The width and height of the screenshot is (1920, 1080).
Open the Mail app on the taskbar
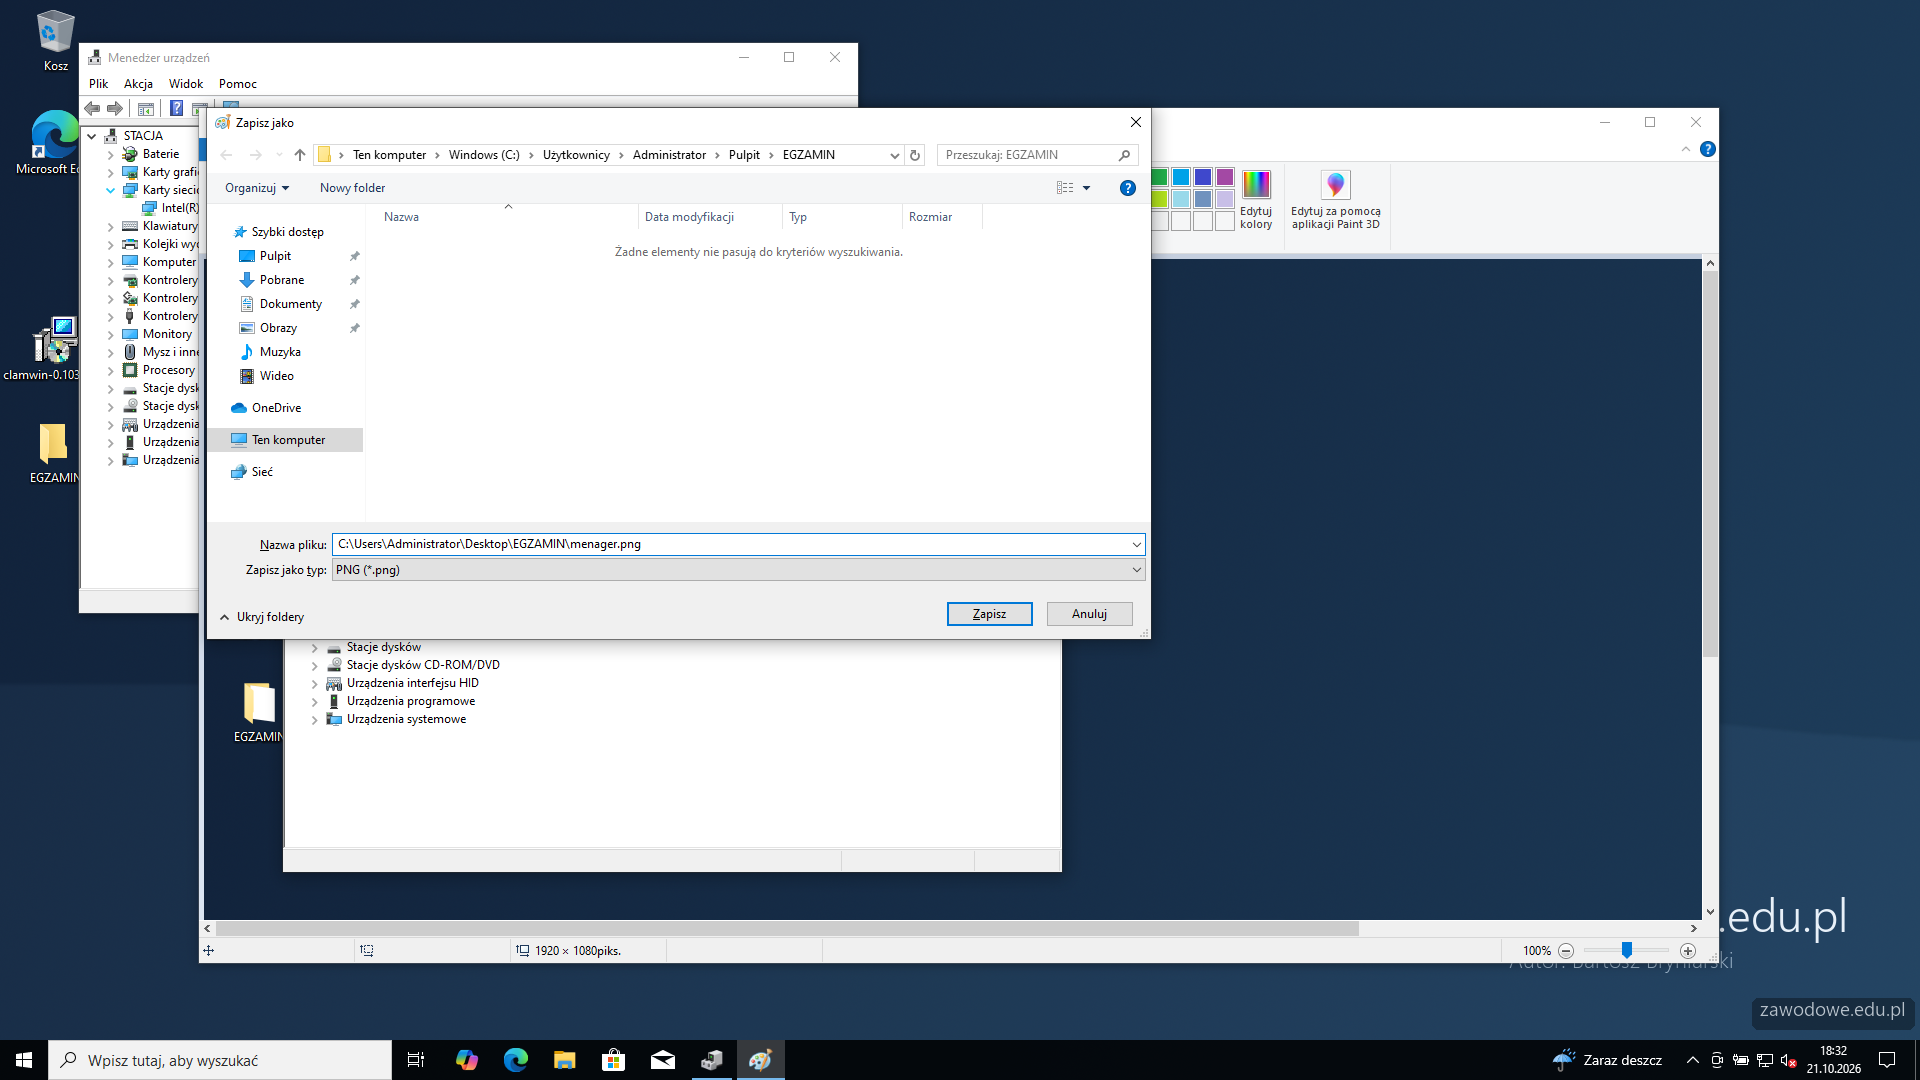663,1060
